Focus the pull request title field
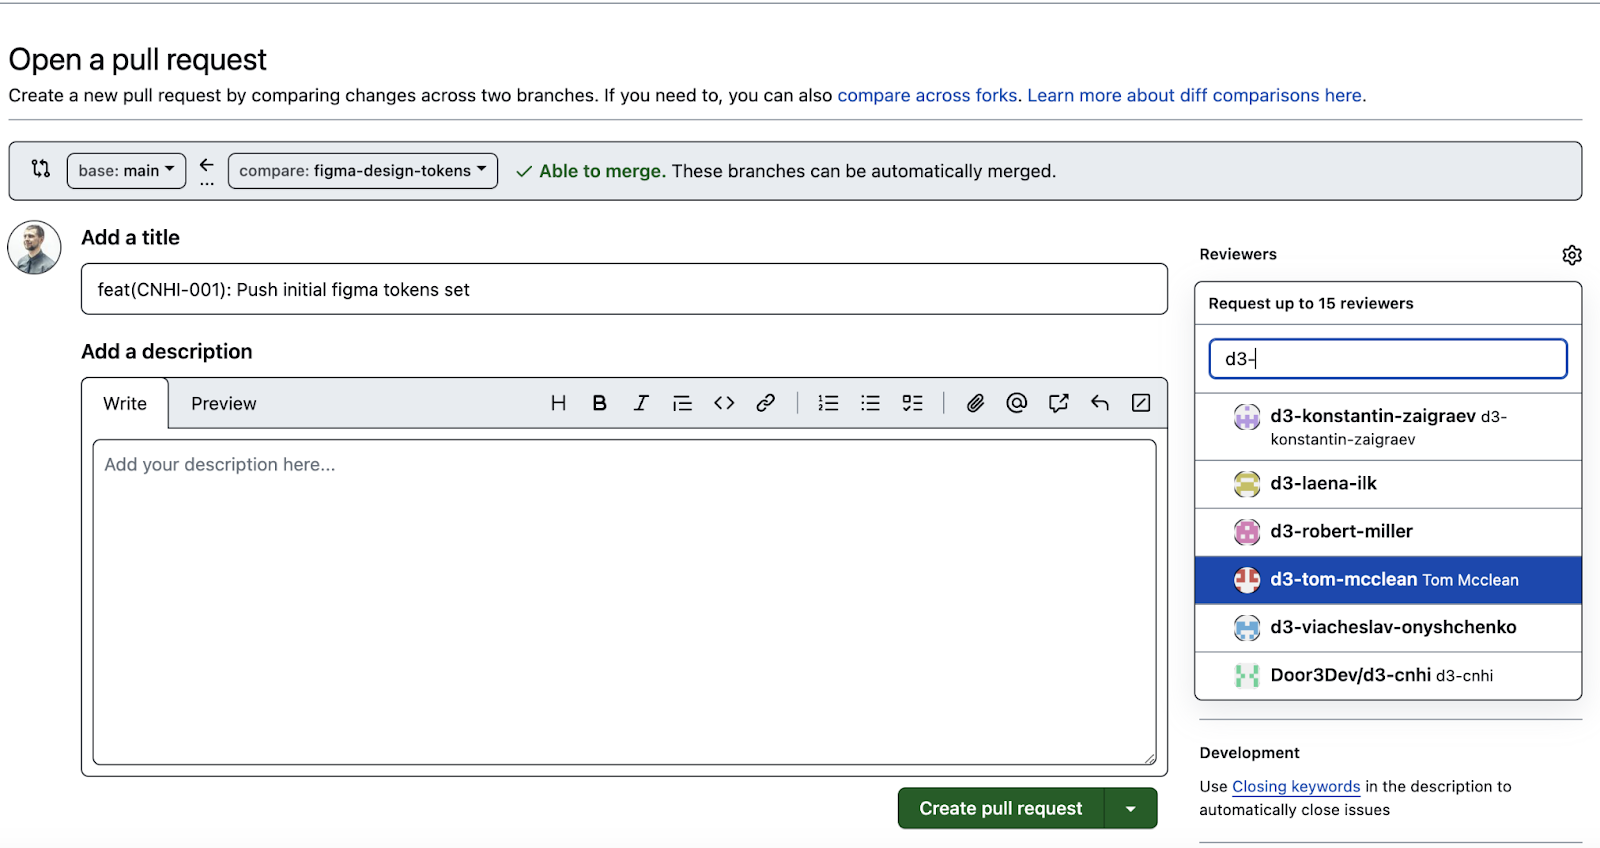The height and width of the screenshot is (848, 1600). (624, 289)
